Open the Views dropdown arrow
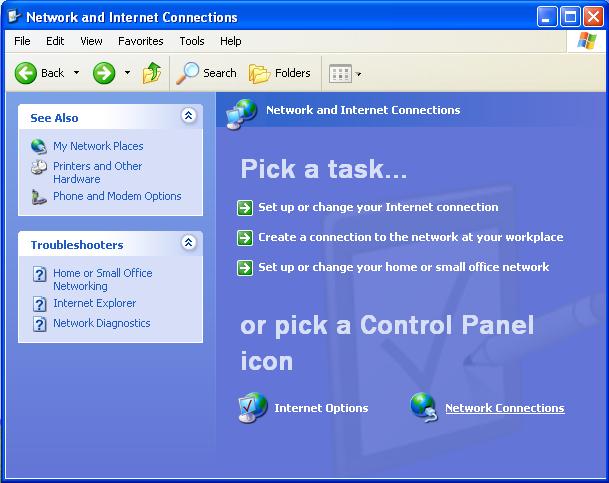609x483 pixels. 358,74
